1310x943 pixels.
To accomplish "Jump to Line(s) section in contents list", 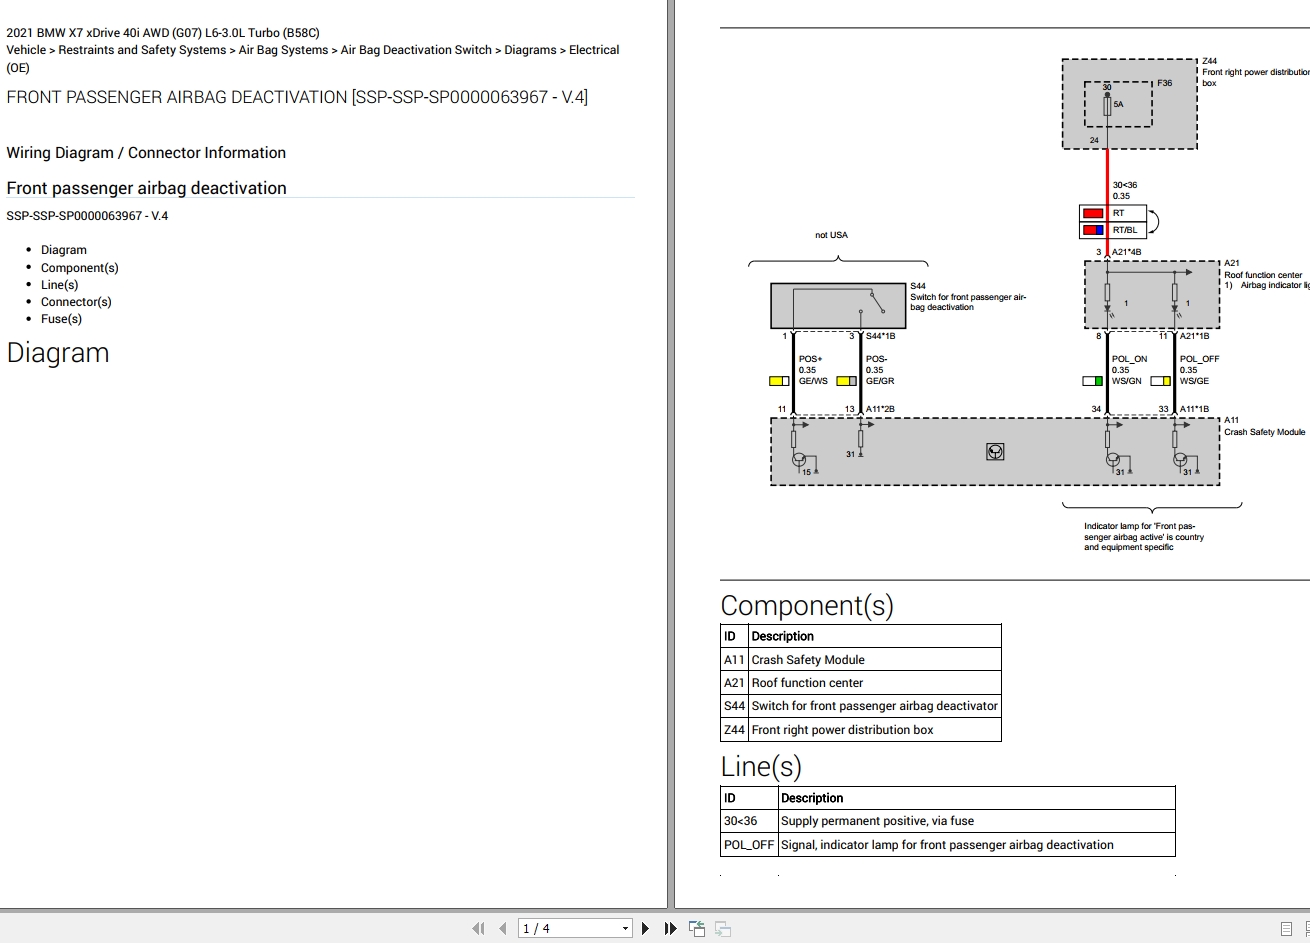I will click(59, 284).
